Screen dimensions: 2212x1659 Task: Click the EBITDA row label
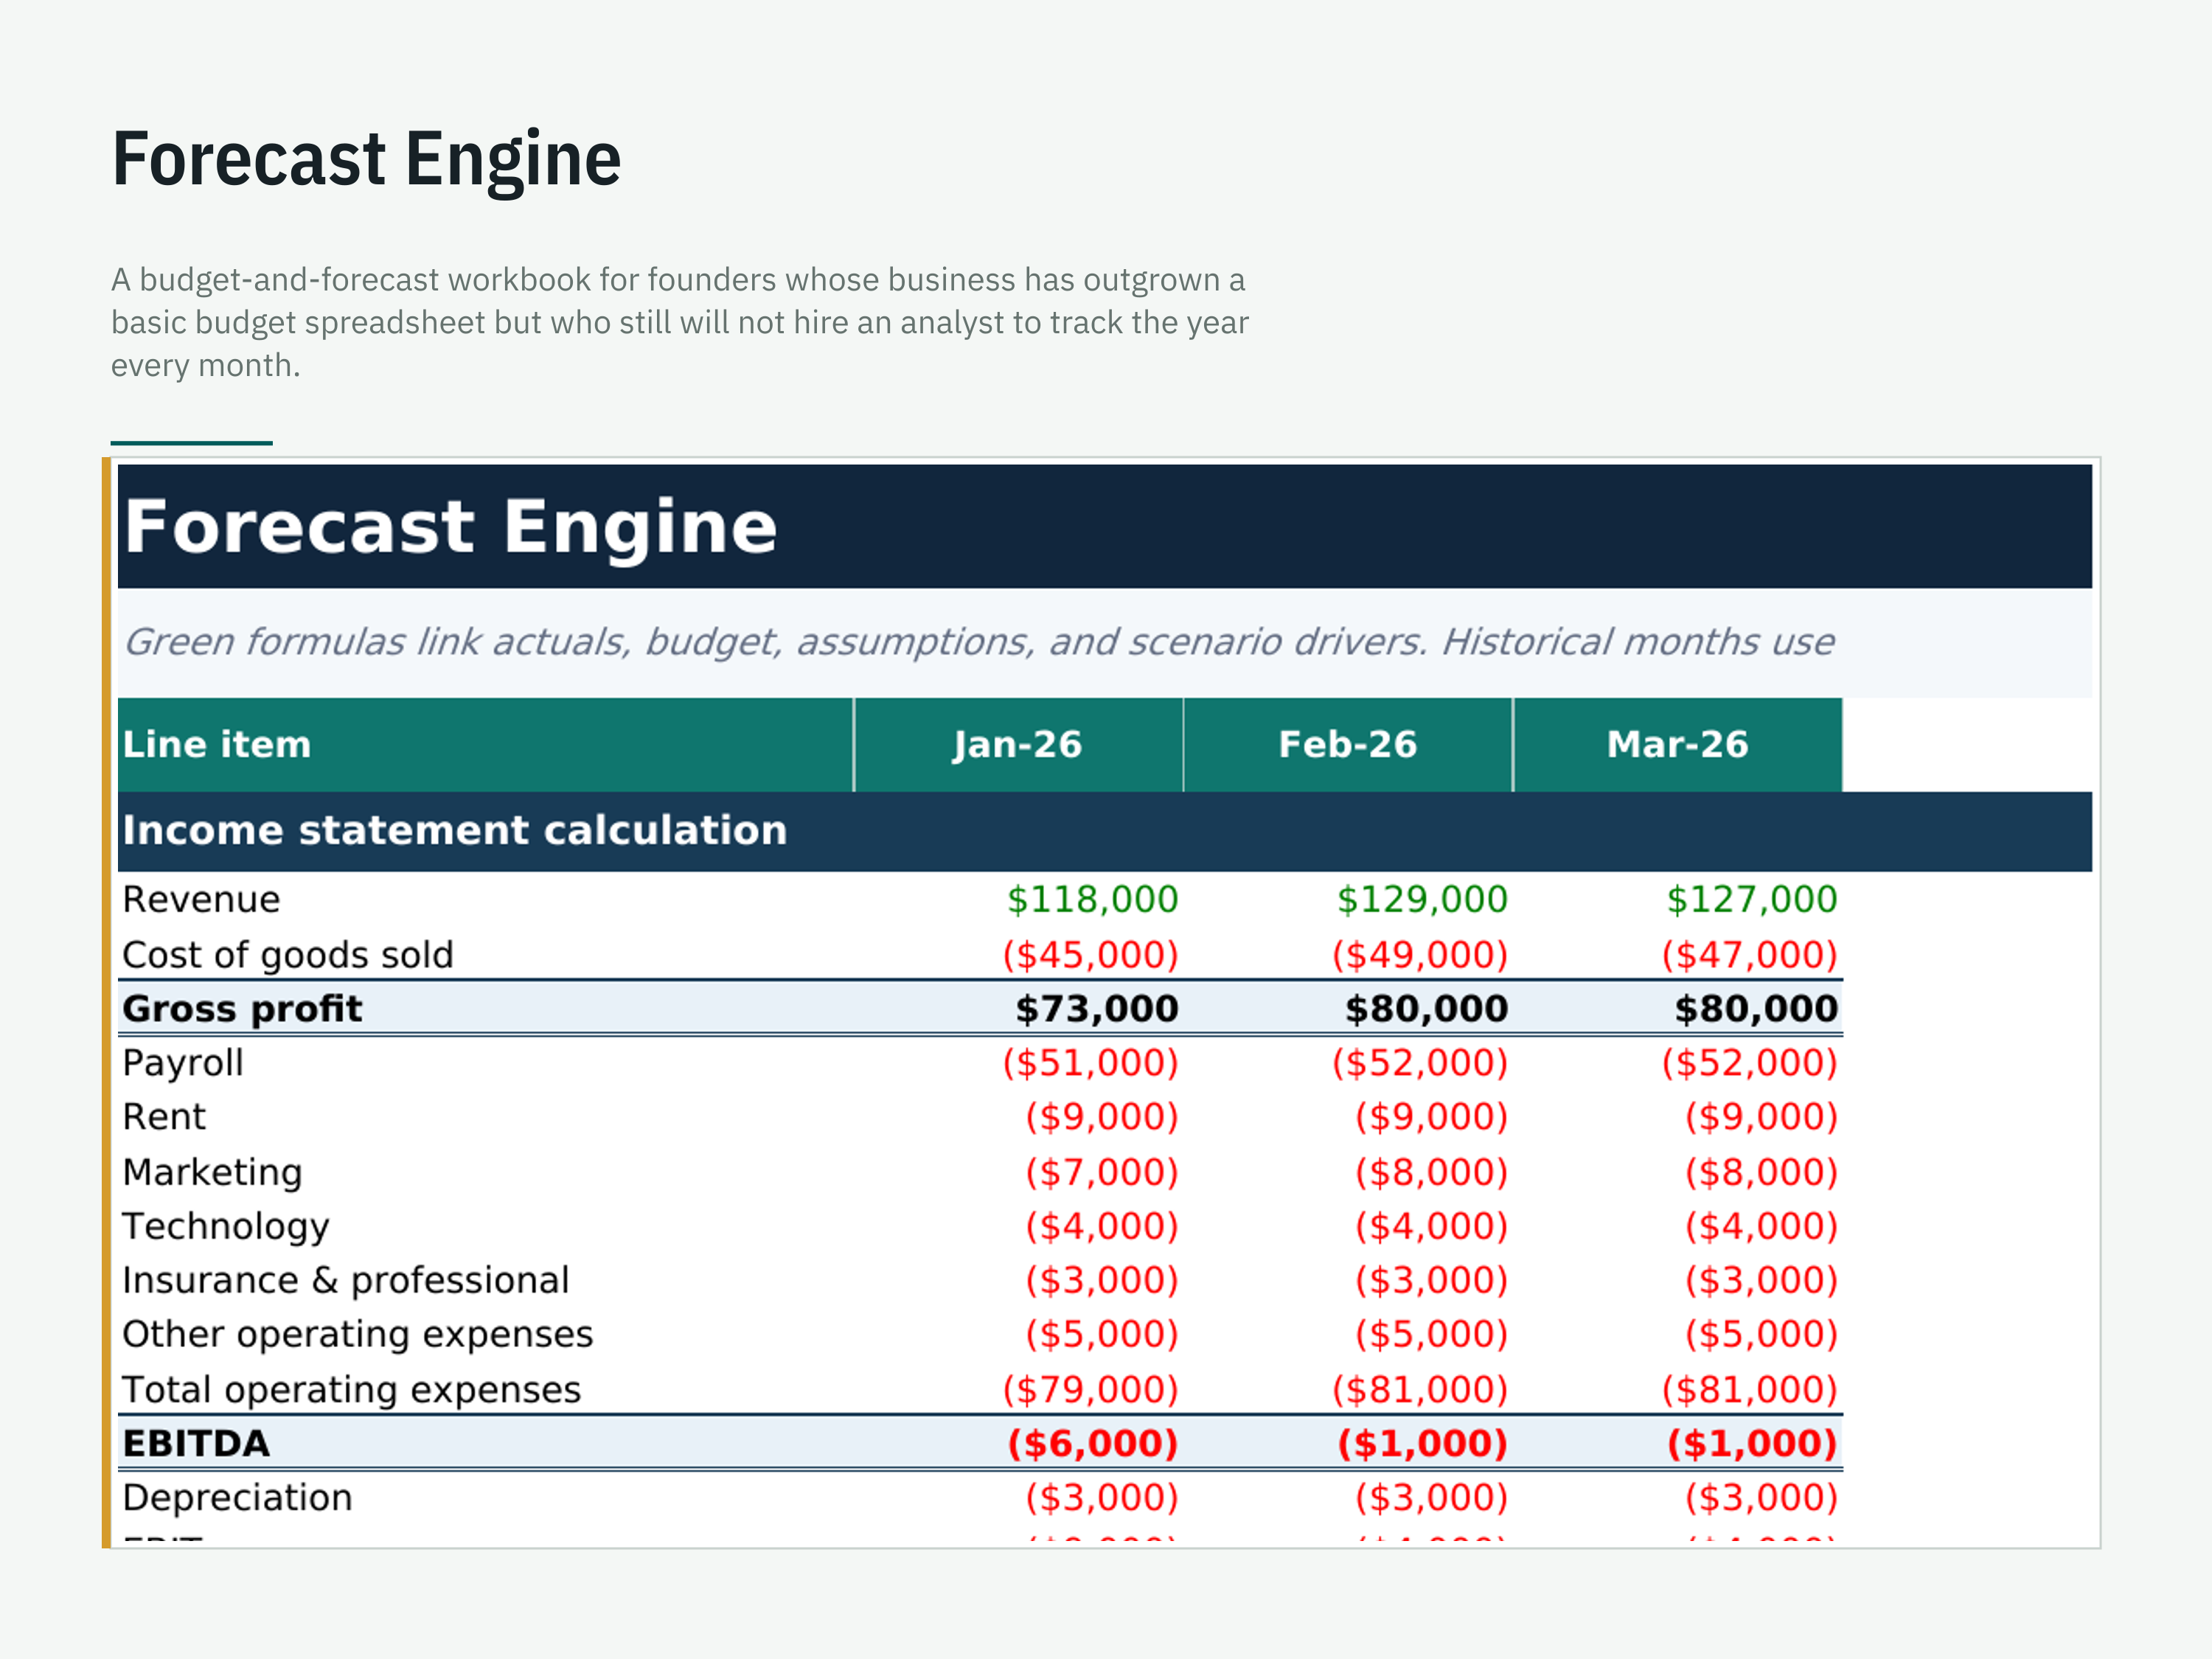pyautogui.click(x=196, y=1444)
